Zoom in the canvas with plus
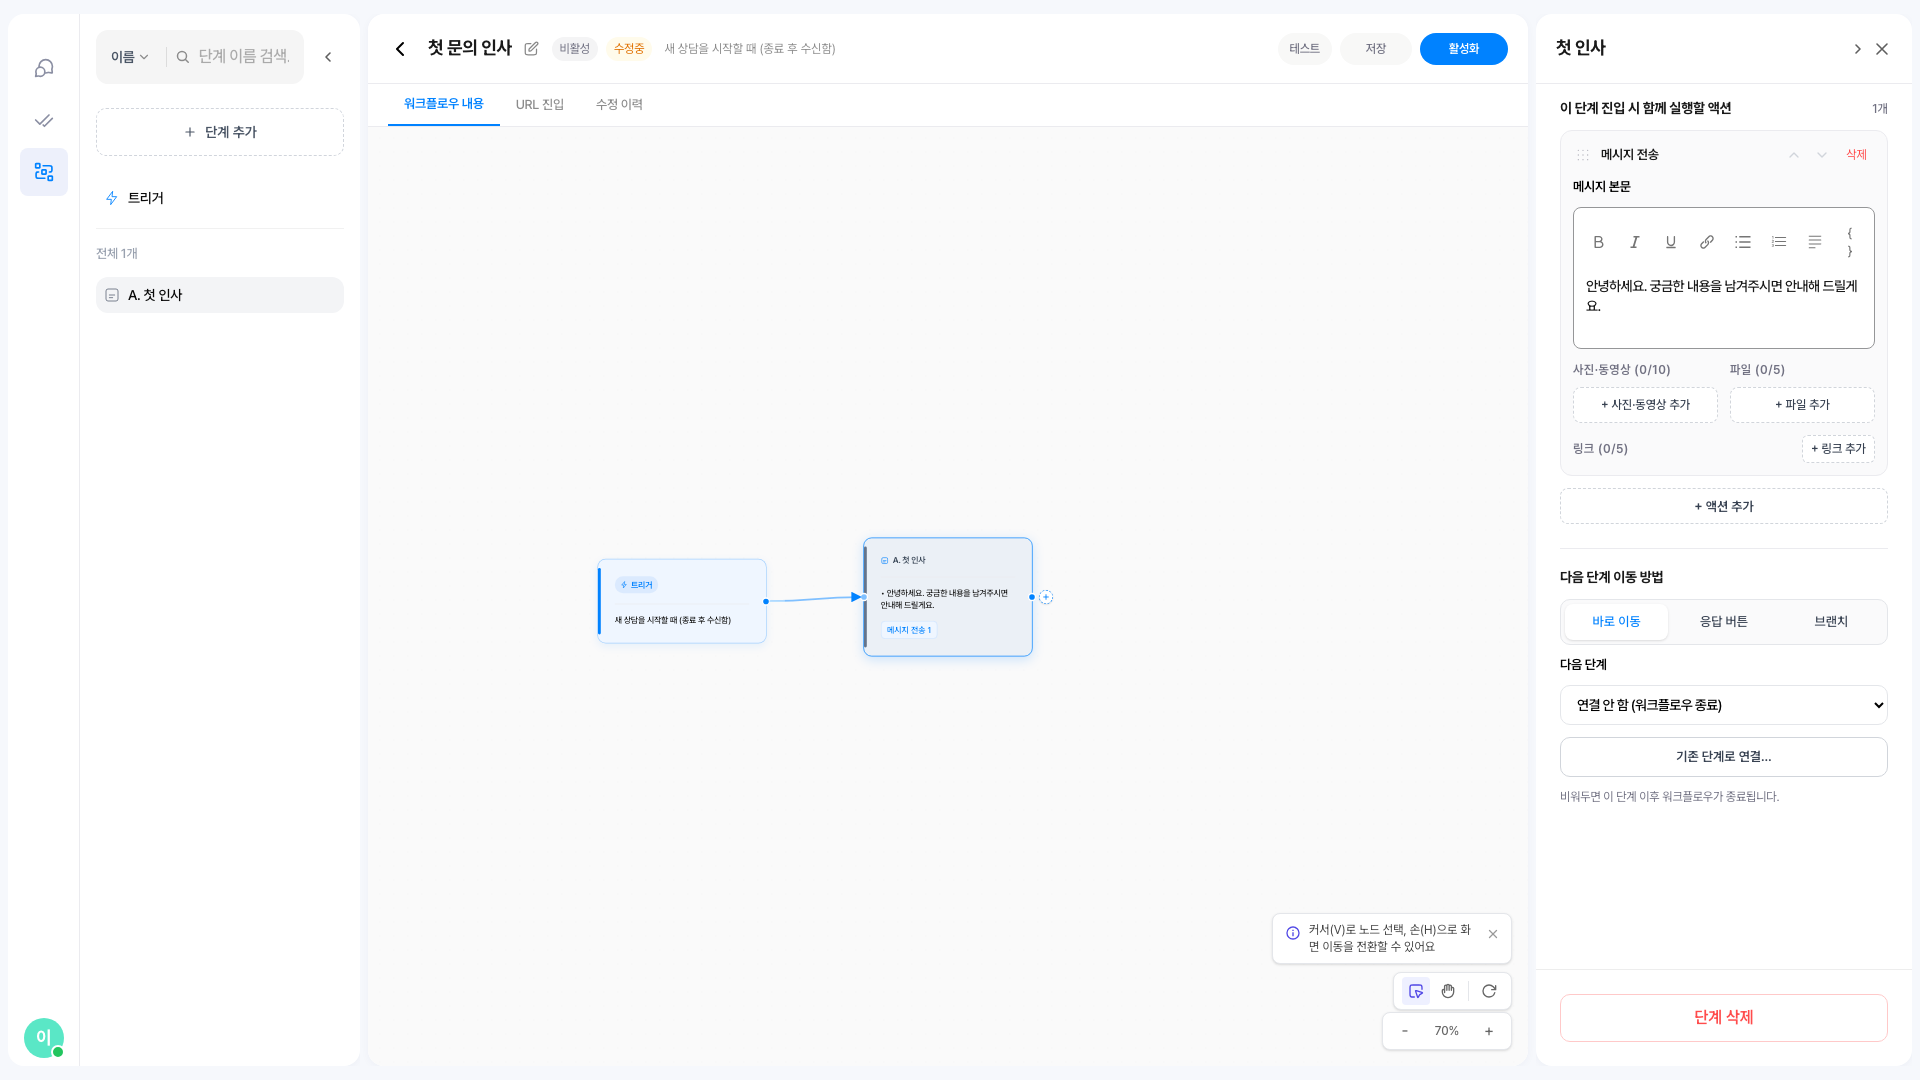The image size is (1920, 1080). pyautogui.click(x=1489, y=1031)
